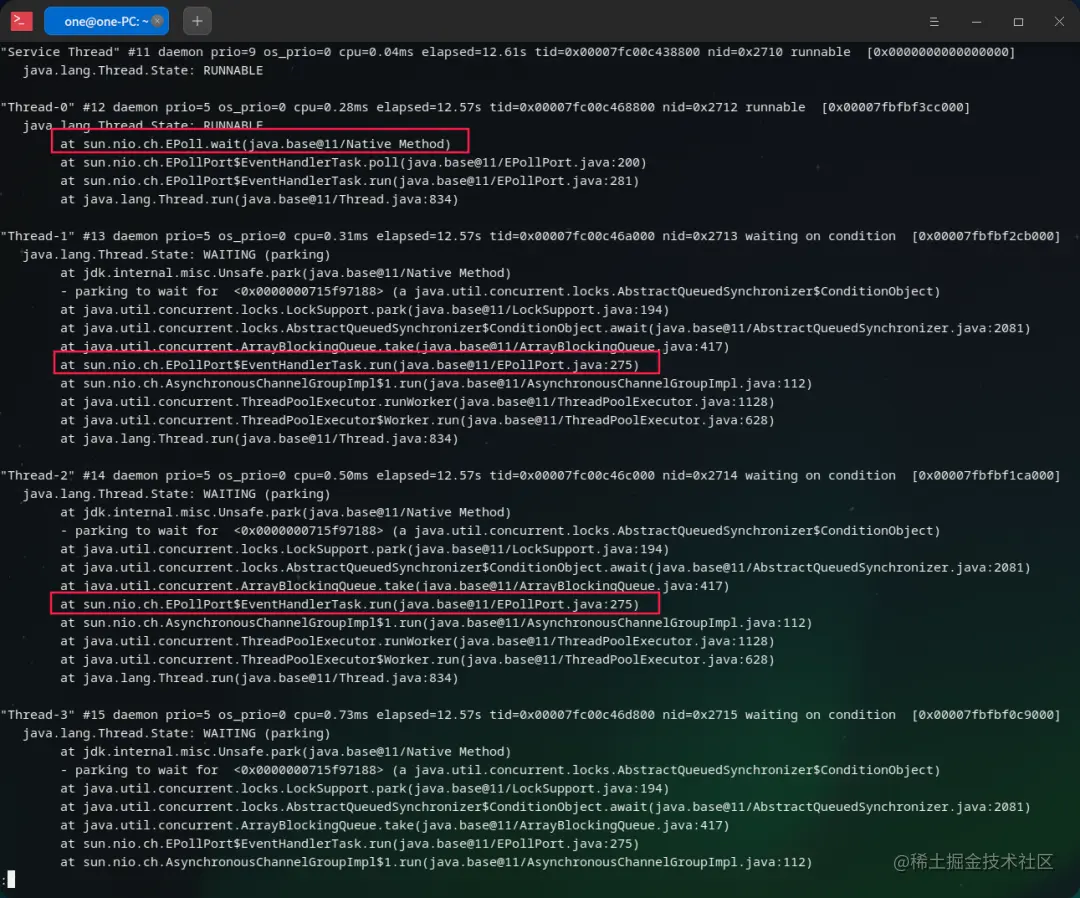Click Unsafe.park line under Thread-1

285,273
